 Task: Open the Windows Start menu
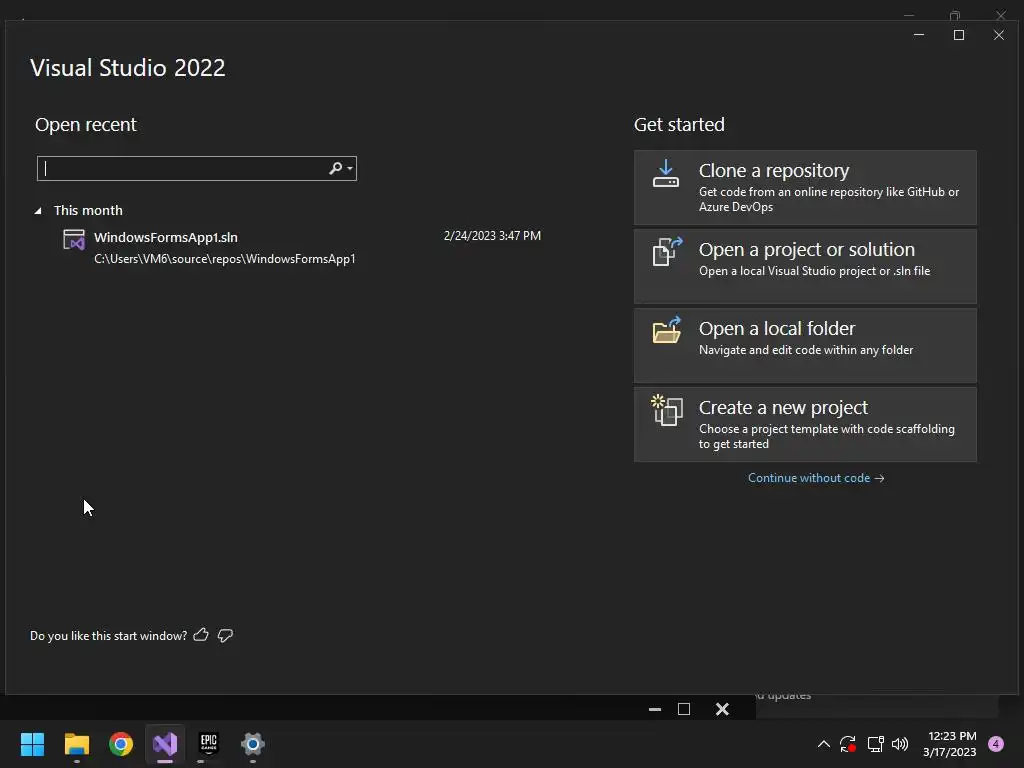pos(32,744)
